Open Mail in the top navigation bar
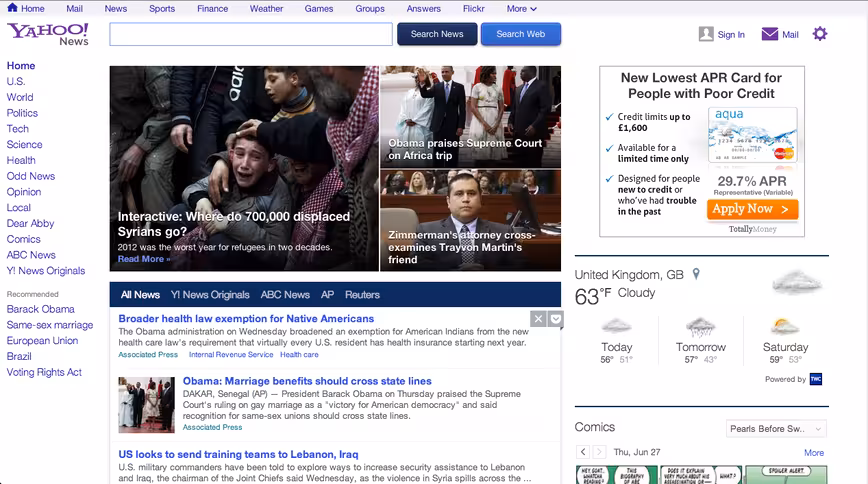Screen dimensions: 868x484 coord(74,9)
